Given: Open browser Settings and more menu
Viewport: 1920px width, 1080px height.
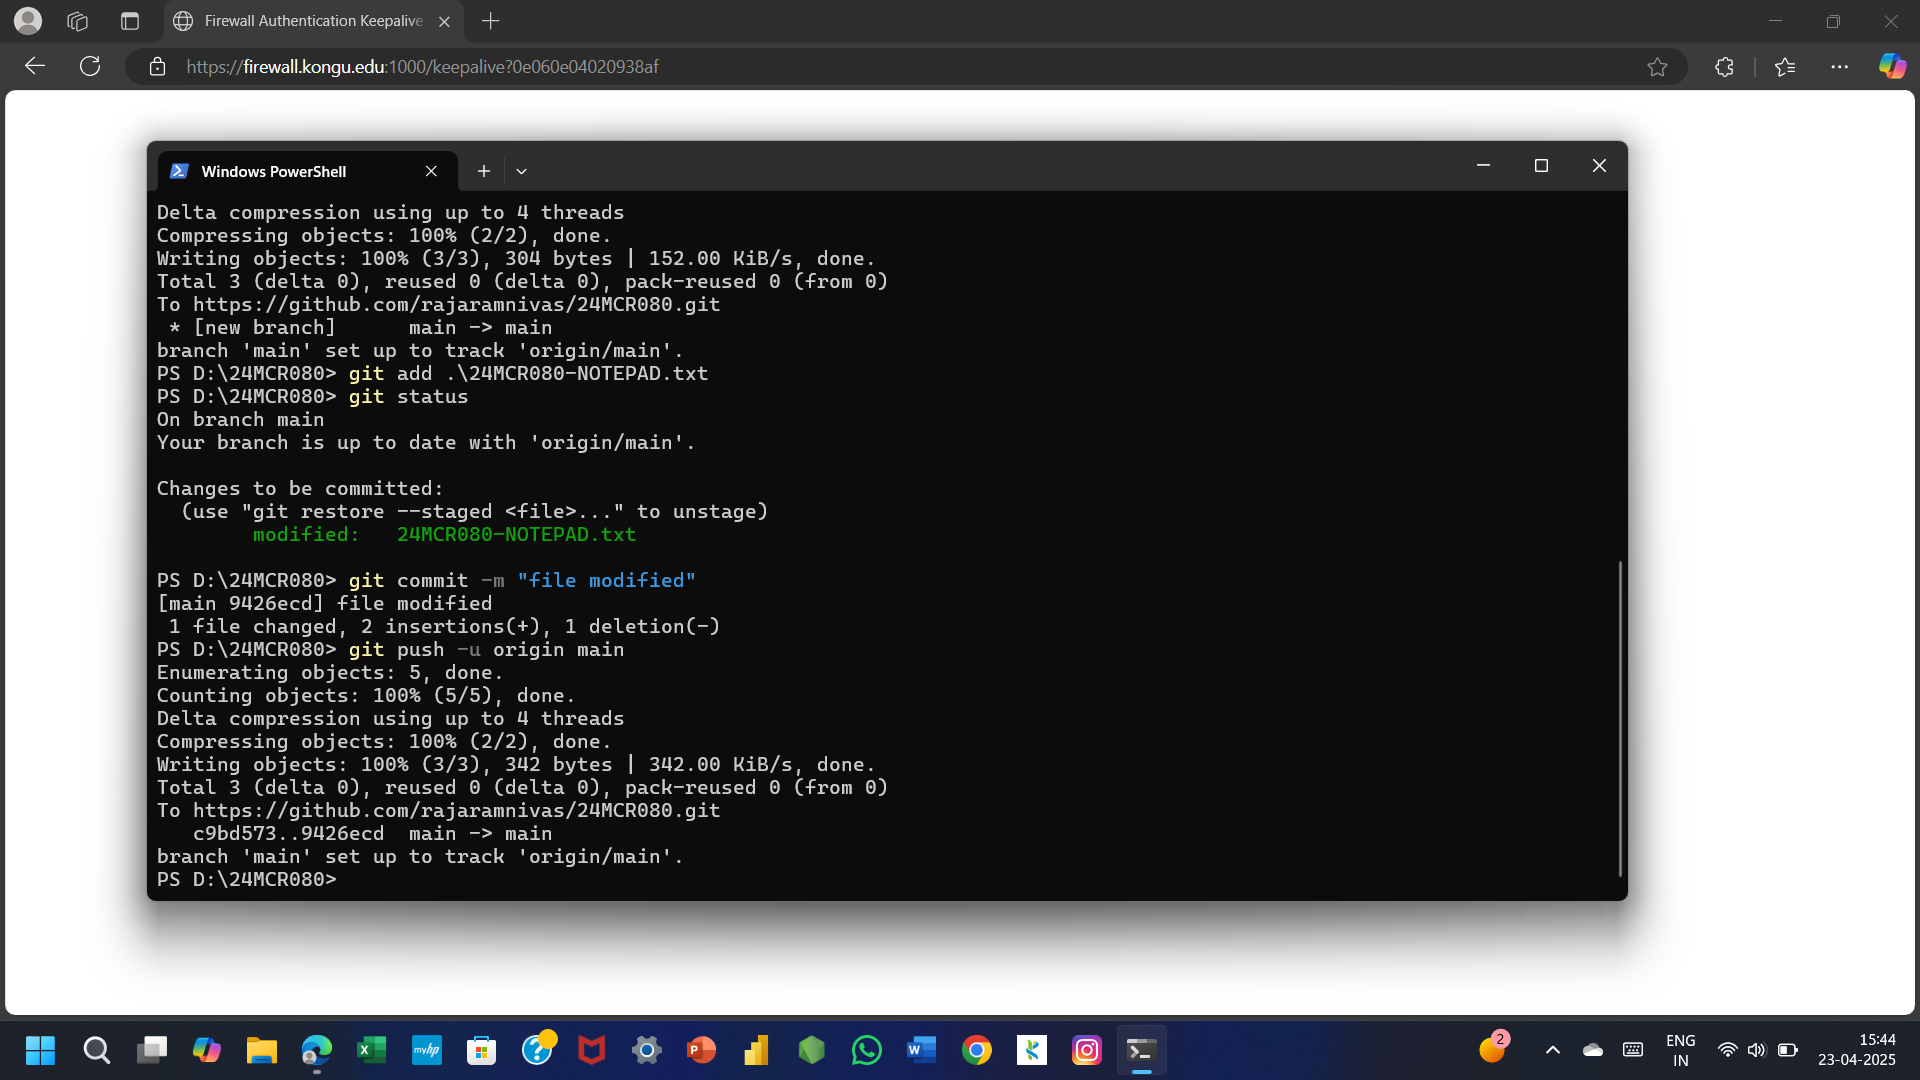Looking at the screenshot, I should click(1839, 67).
